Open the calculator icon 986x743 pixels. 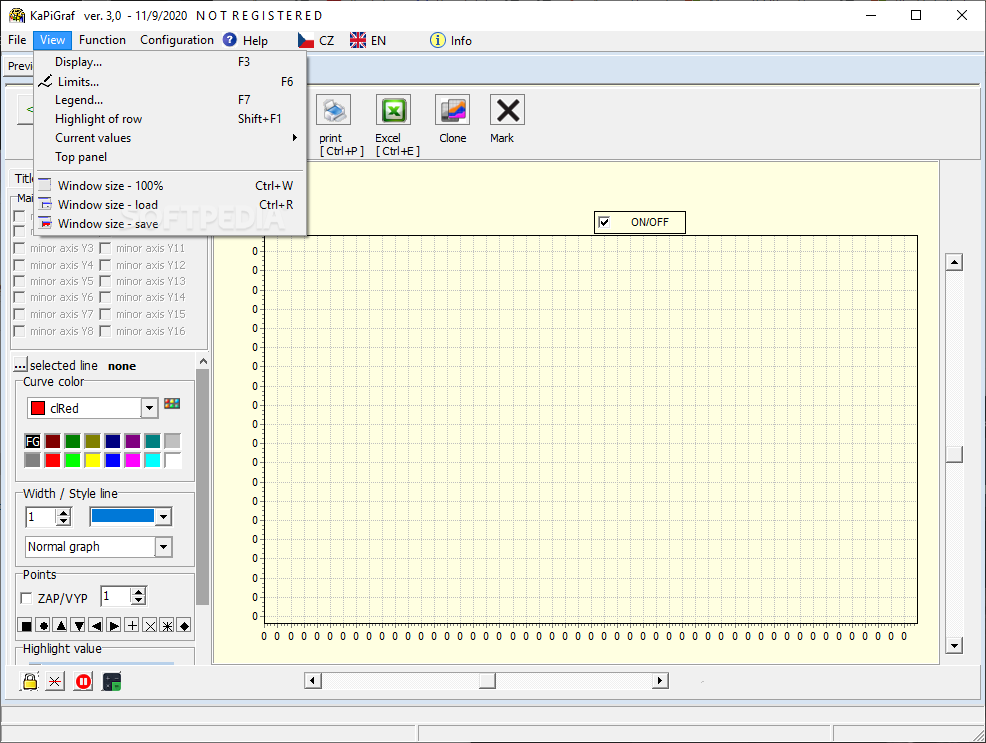[111, 681]
